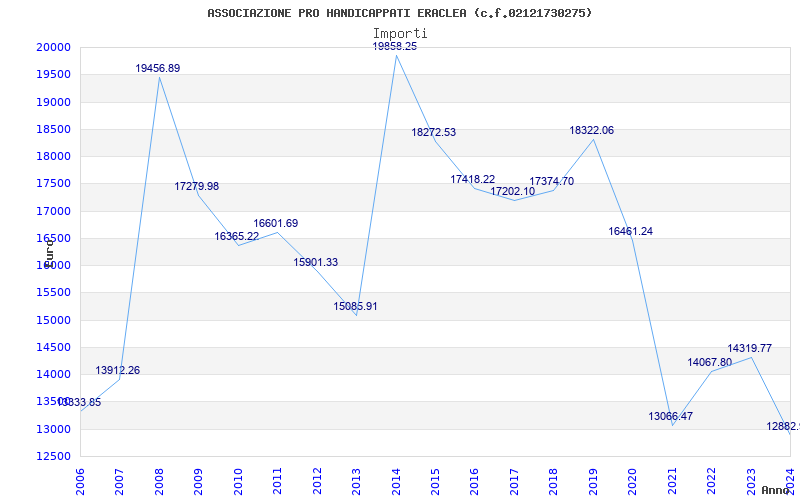This screenshot has width=800, height=500.
Task: Click x-axis year 2006
Action: point(80,481)
